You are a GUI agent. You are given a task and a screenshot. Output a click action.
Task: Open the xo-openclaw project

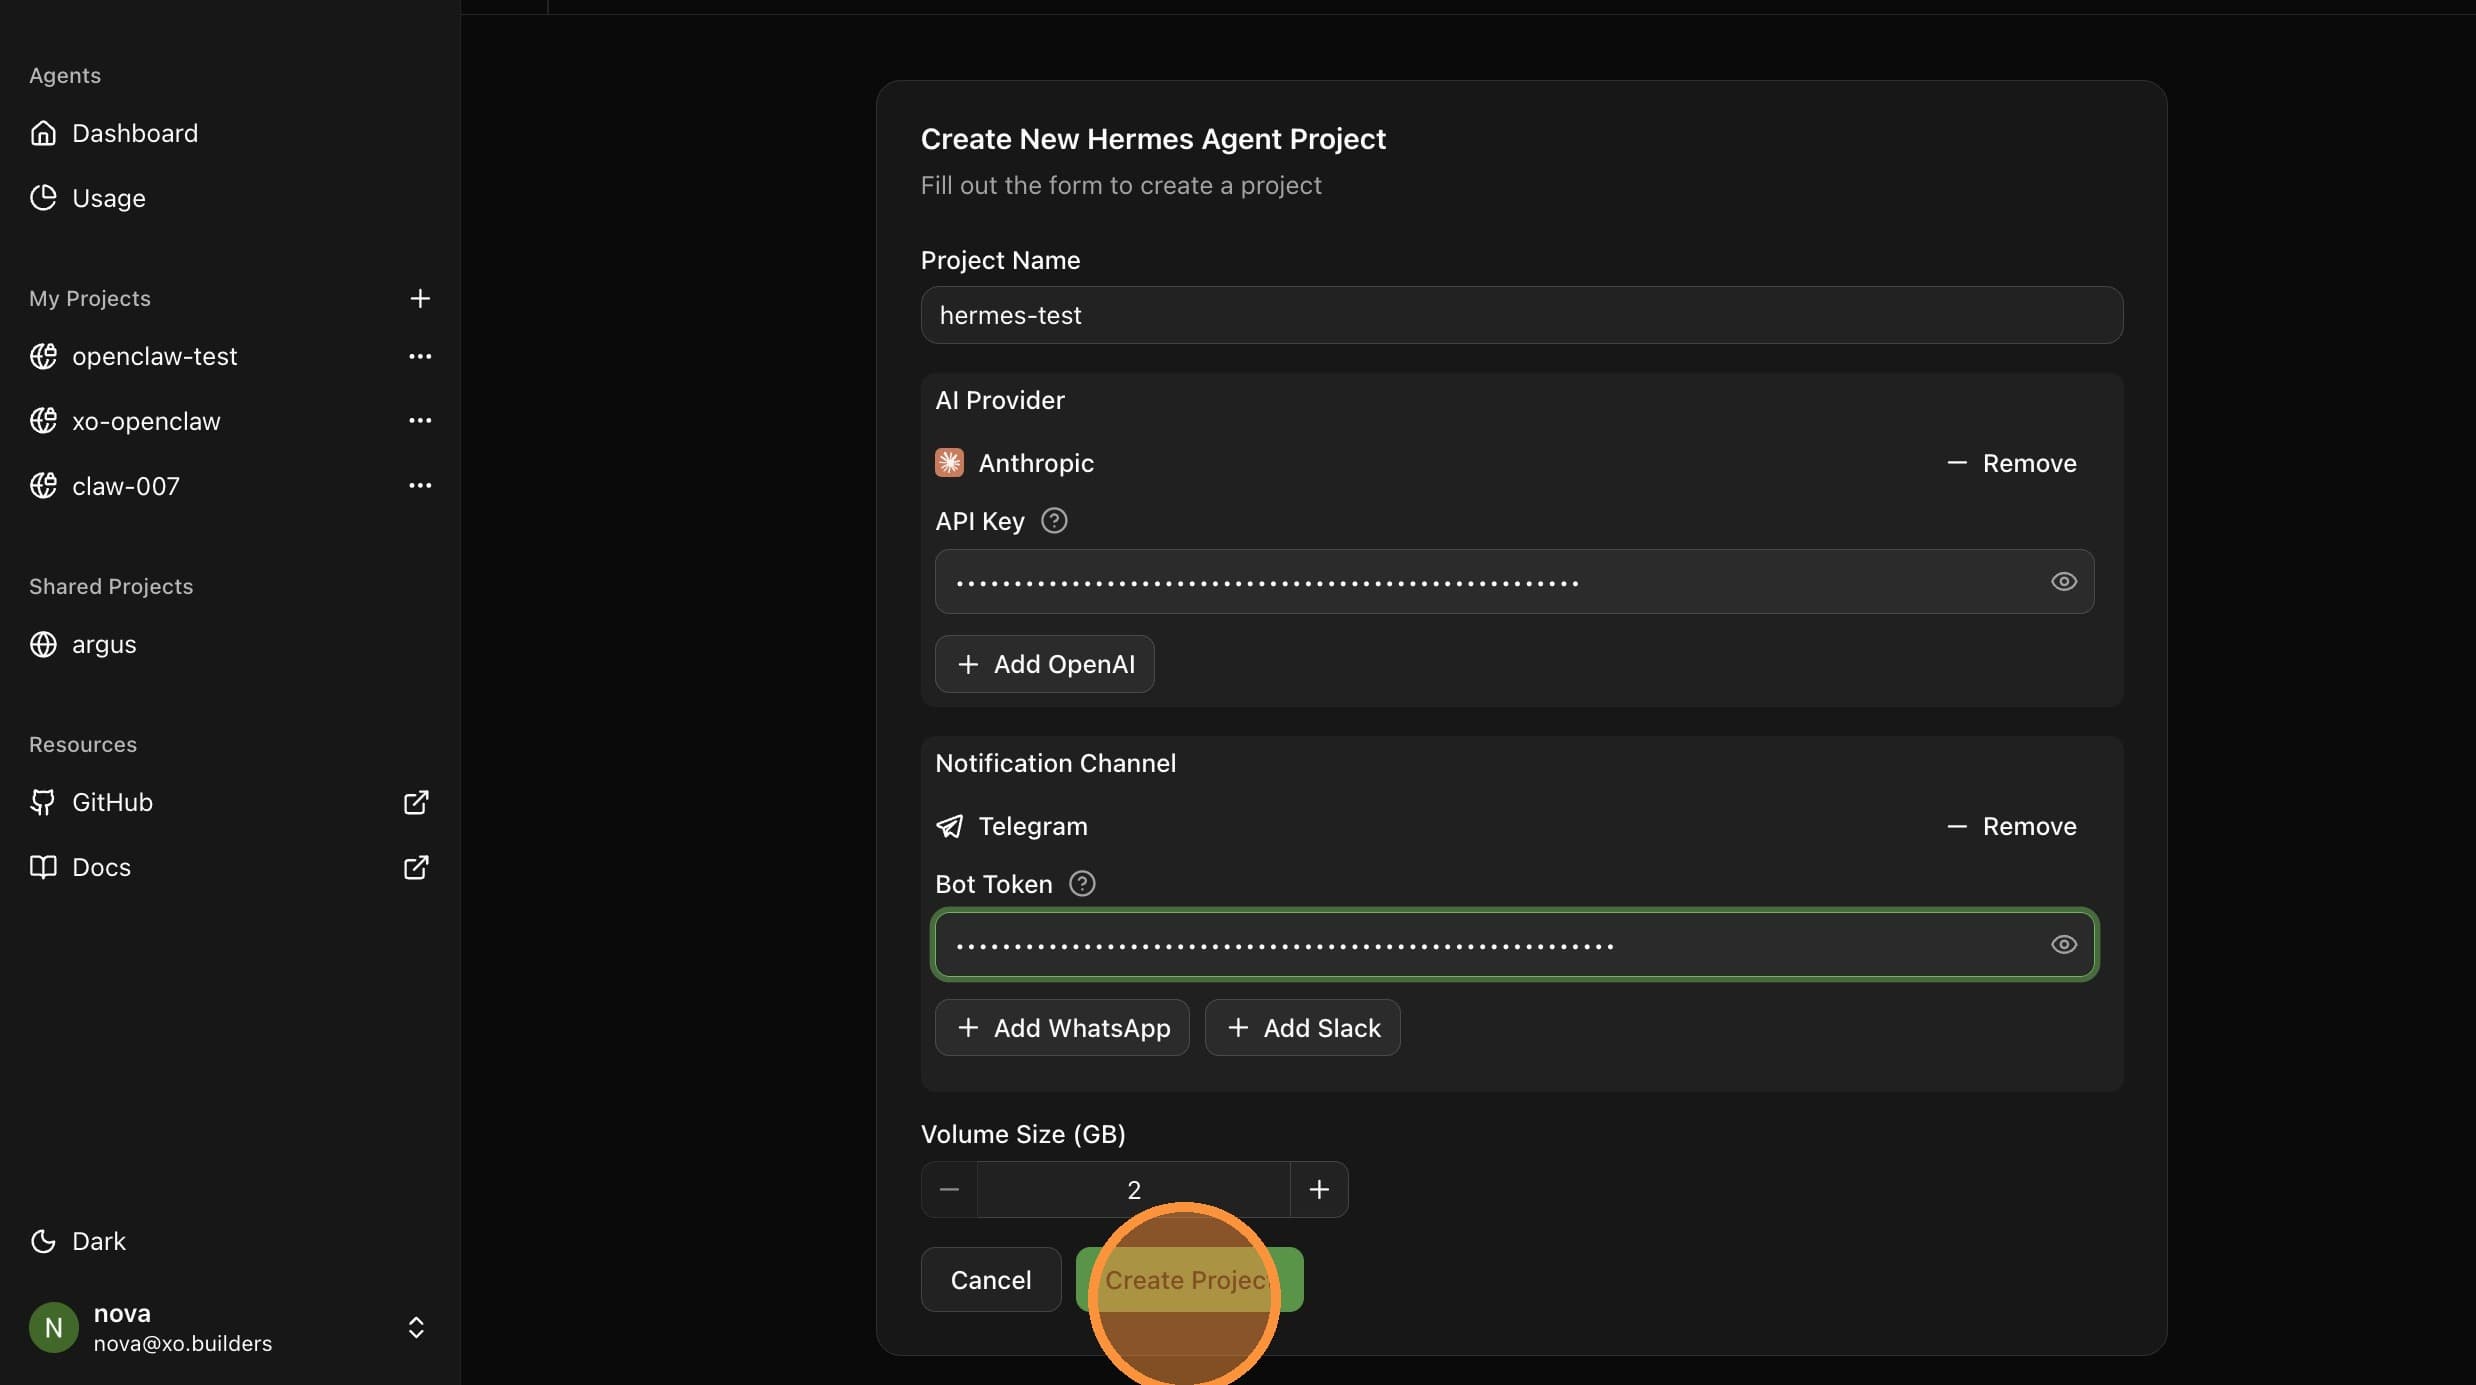click(146, 421)
